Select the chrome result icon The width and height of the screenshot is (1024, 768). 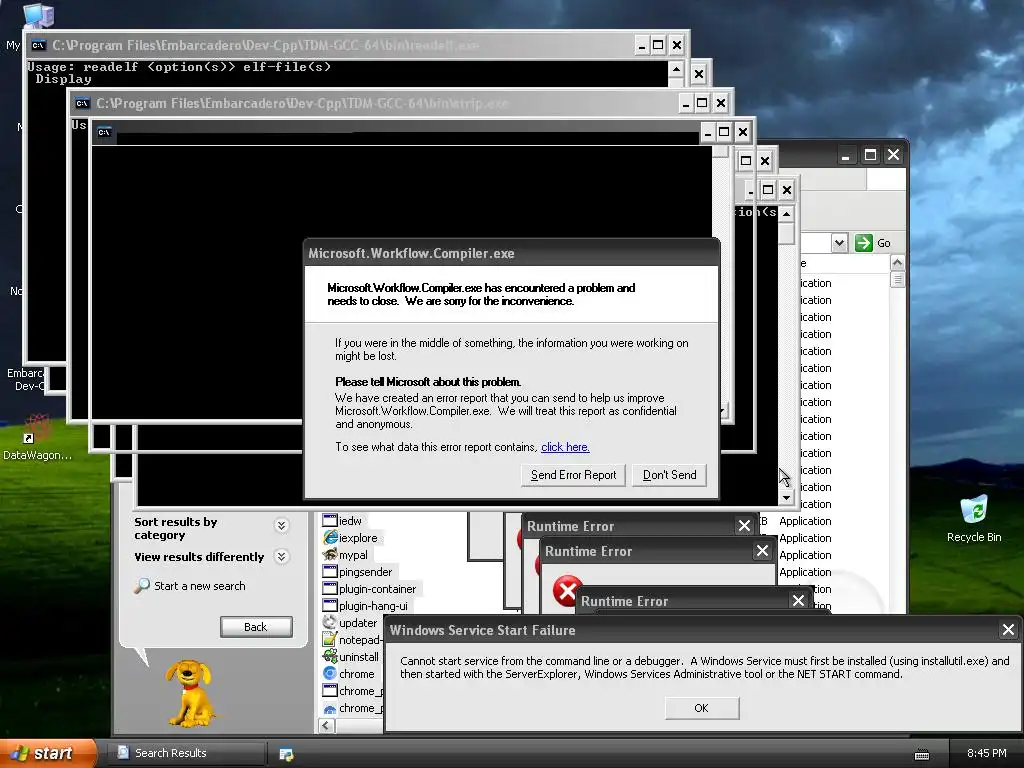[330, 673]
